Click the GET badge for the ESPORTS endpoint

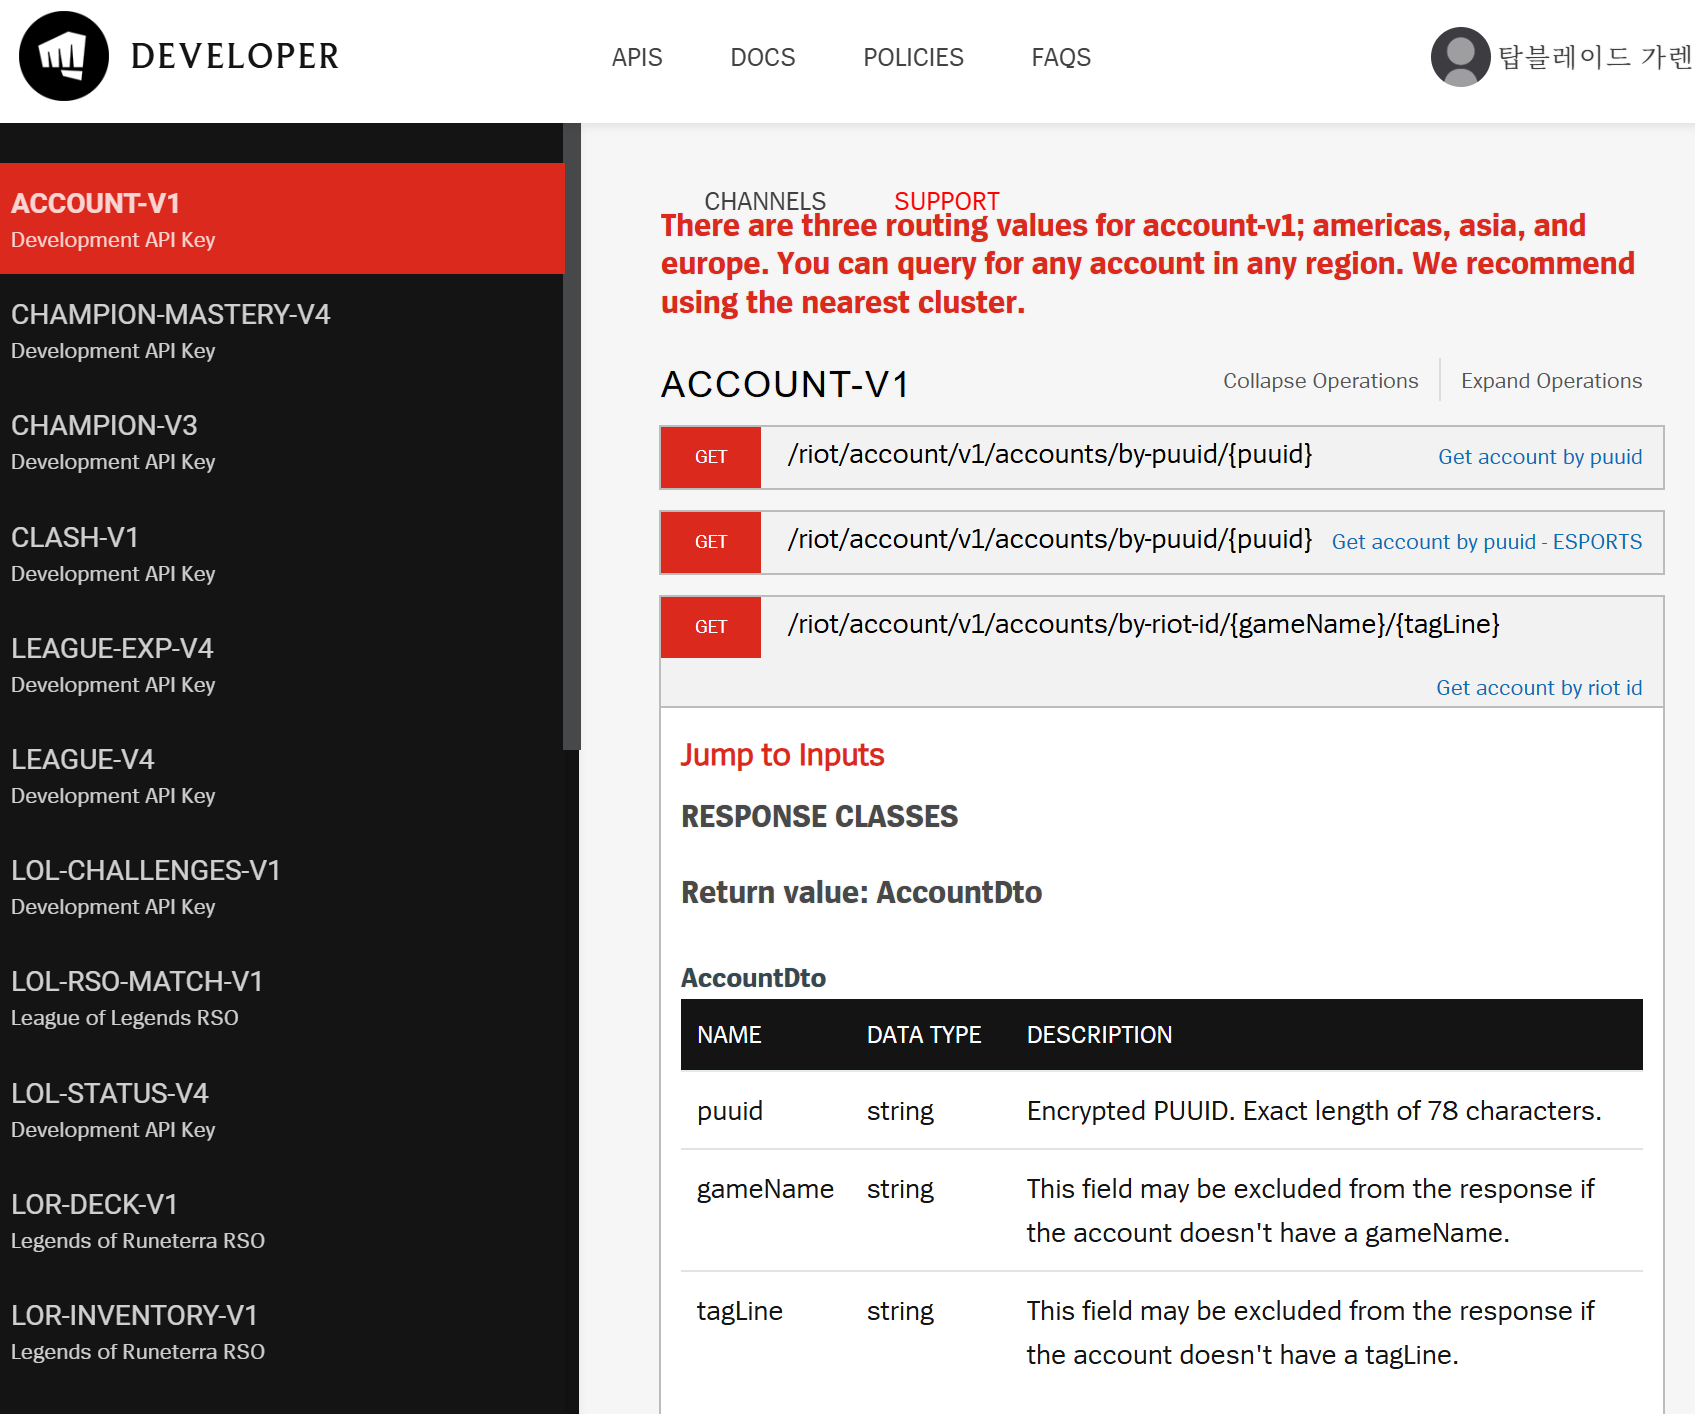click(x=711, y=542)
